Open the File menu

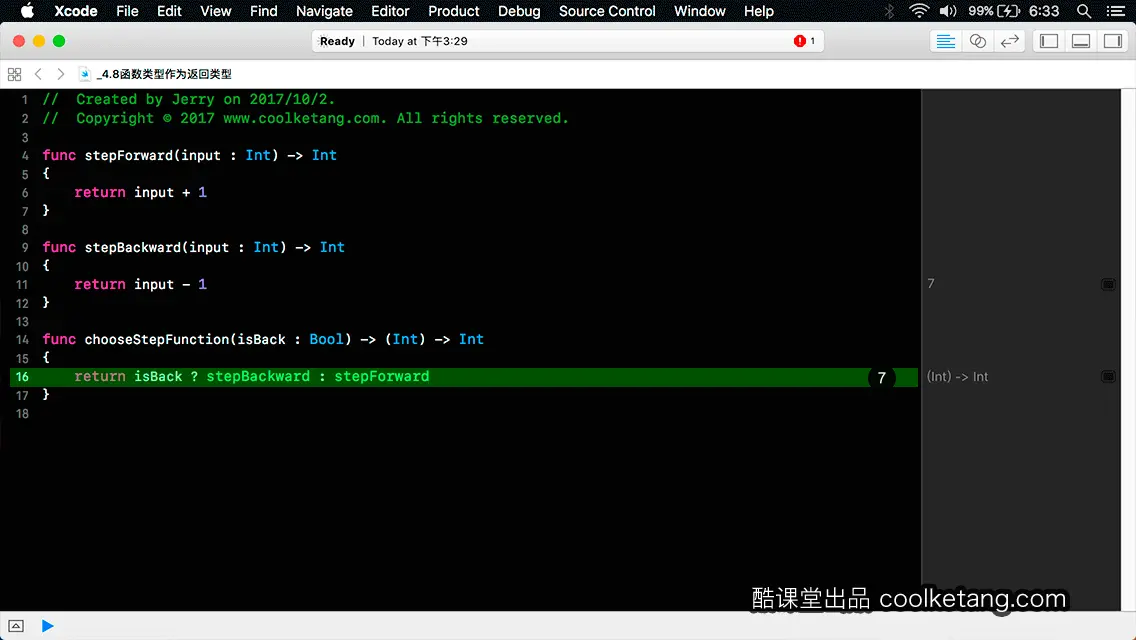[128, 11]
